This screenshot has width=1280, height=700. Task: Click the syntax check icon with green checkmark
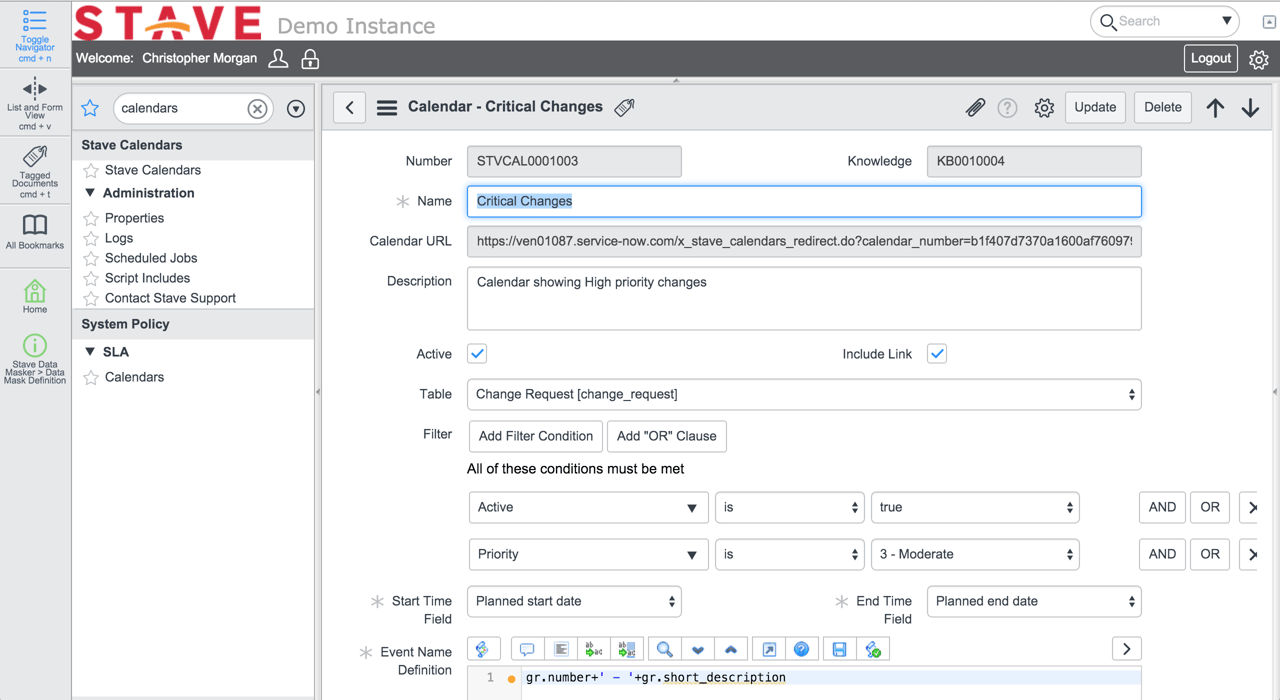(873, 649)
